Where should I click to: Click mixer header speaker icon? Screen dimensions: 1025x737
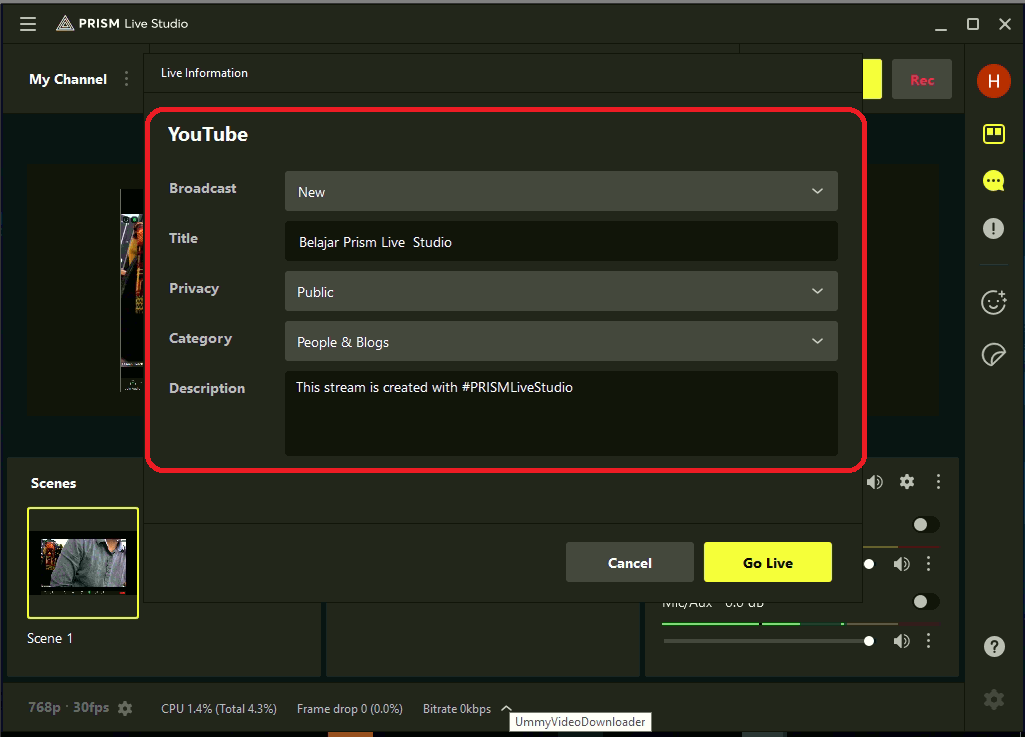click(875, 482)
